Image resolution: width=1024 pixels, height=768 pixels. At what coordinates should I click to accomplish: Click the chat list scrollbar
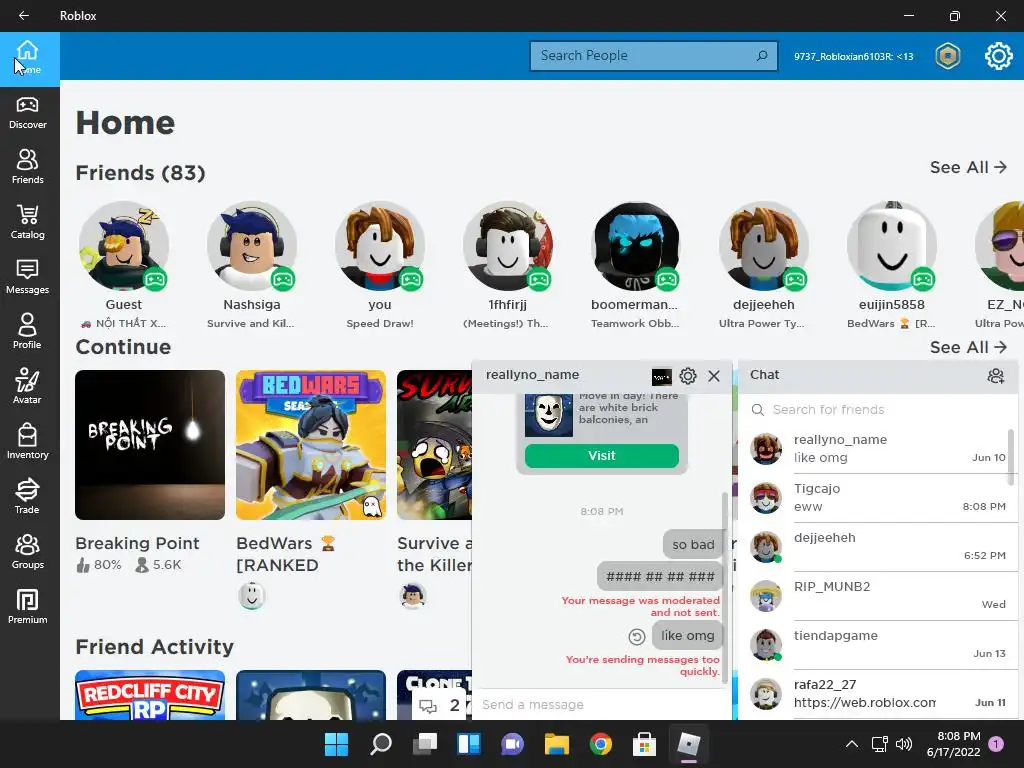click(1011, 457)
